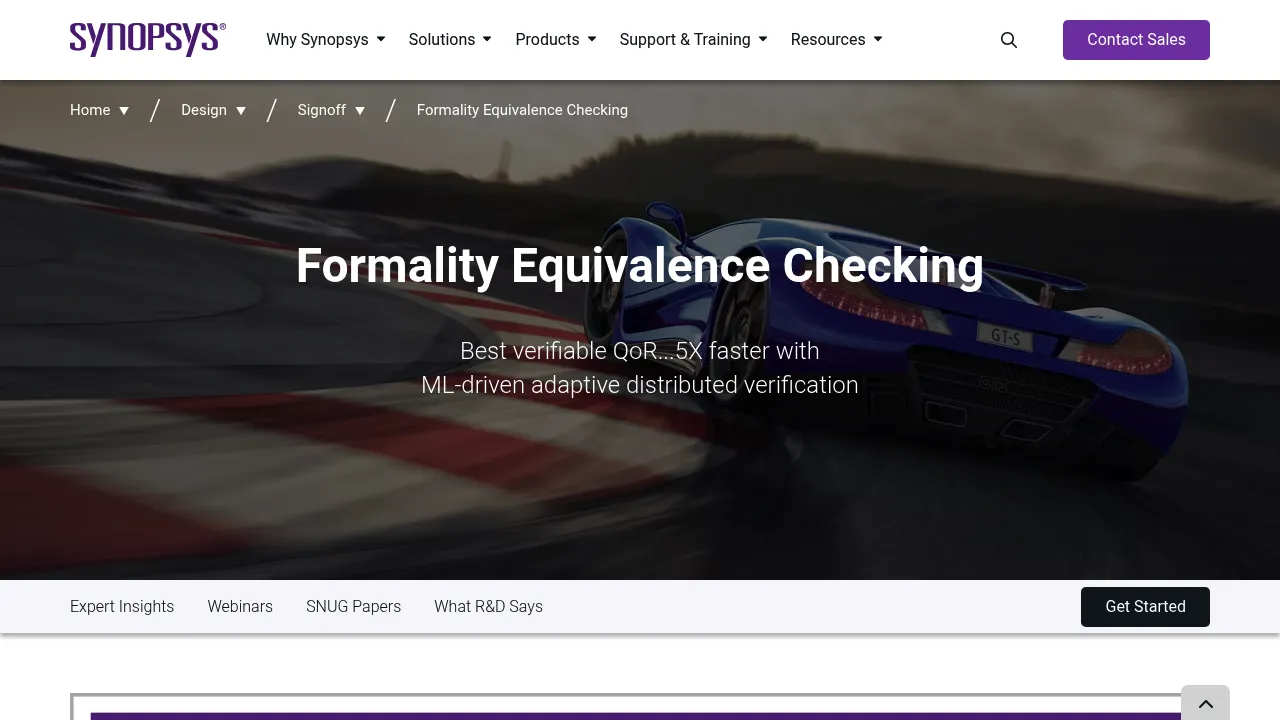1280x720 pixels.
Task: Click the Get Started button
Action: point(1145,607)
